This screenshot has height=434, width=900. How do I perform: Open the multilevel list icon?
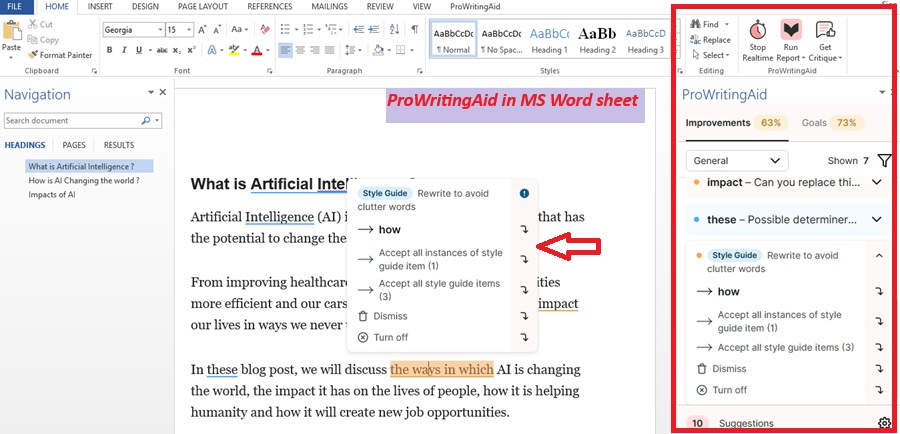pos(331,29)
